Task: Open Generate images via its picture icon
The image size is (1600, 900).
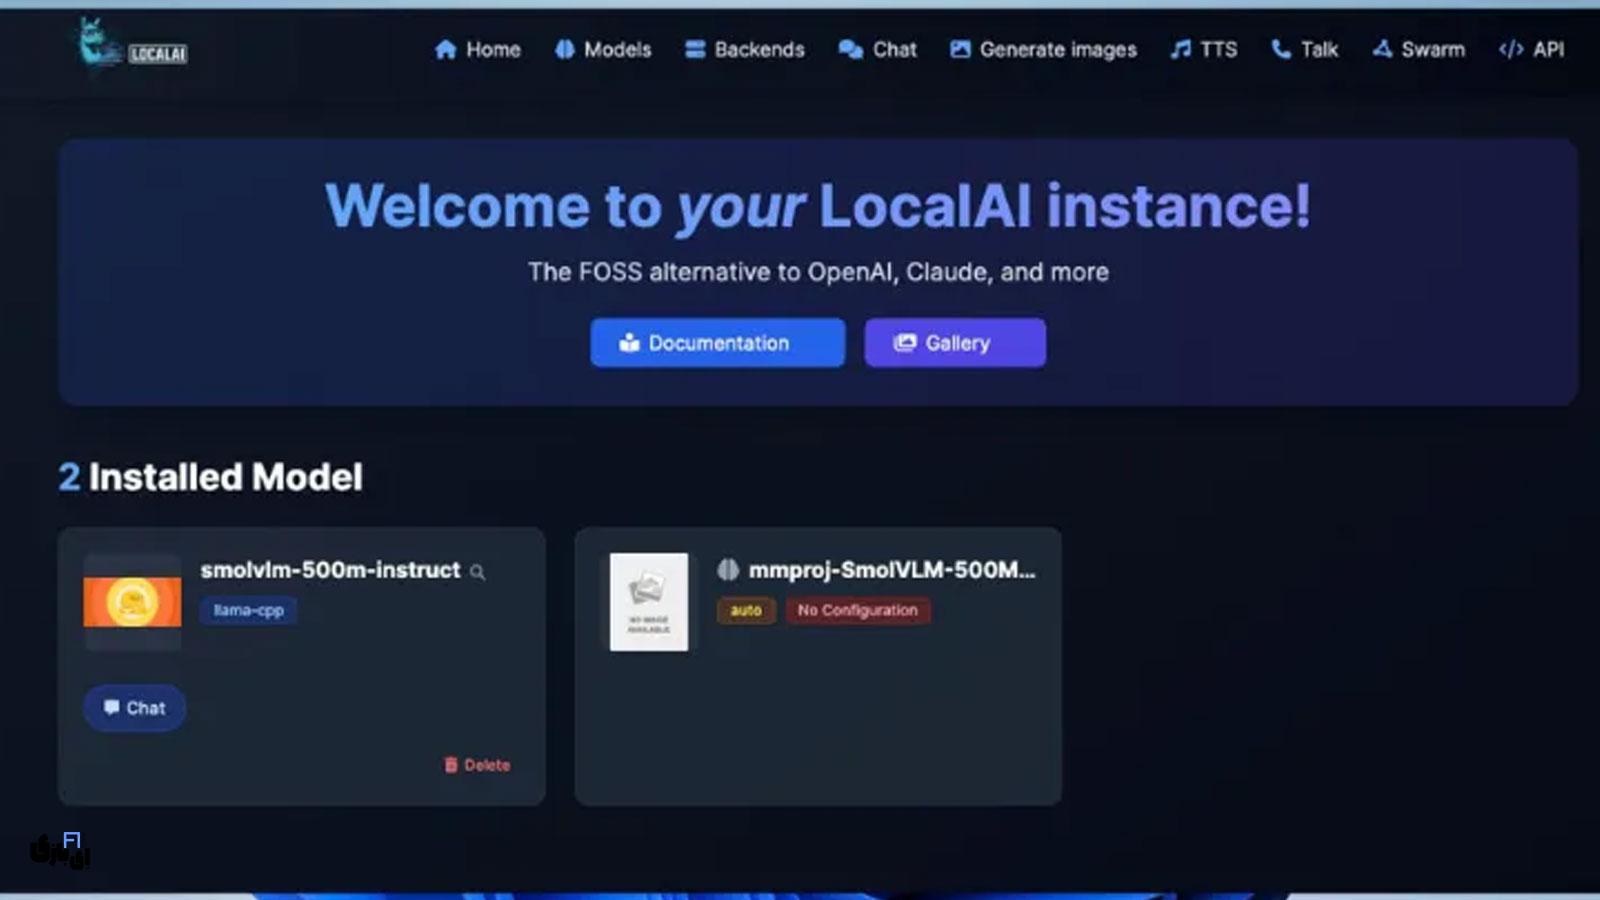Action: pos(960,48)
